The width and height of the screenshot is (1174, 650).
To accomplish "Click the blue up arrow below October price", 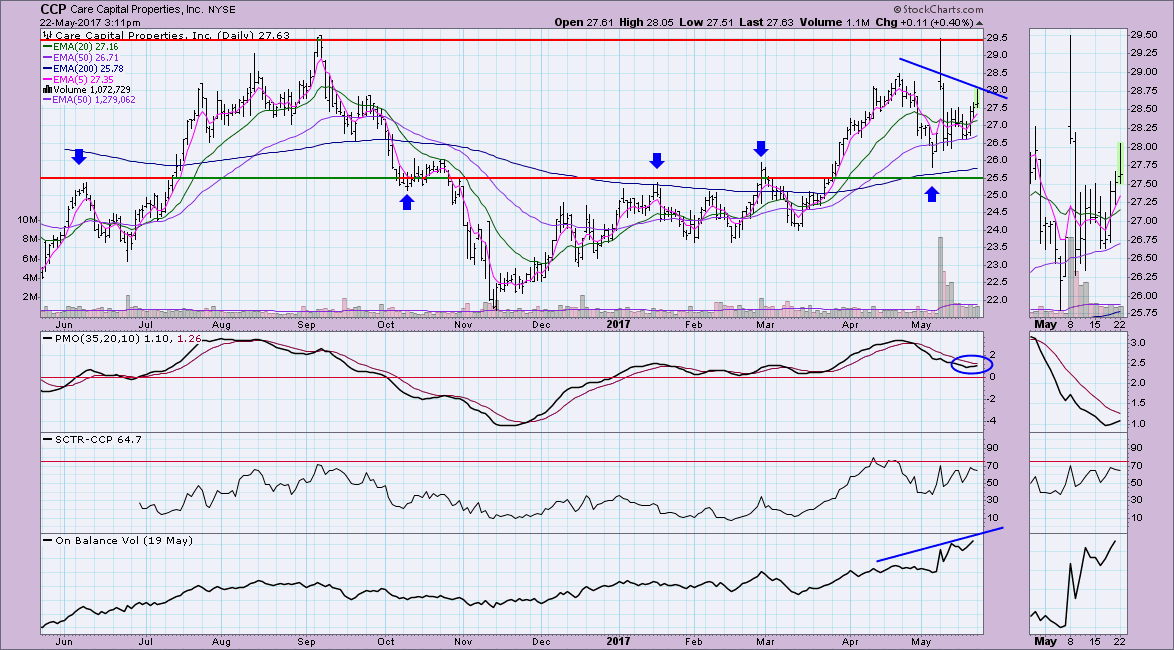I will click(x=407, y=201).
